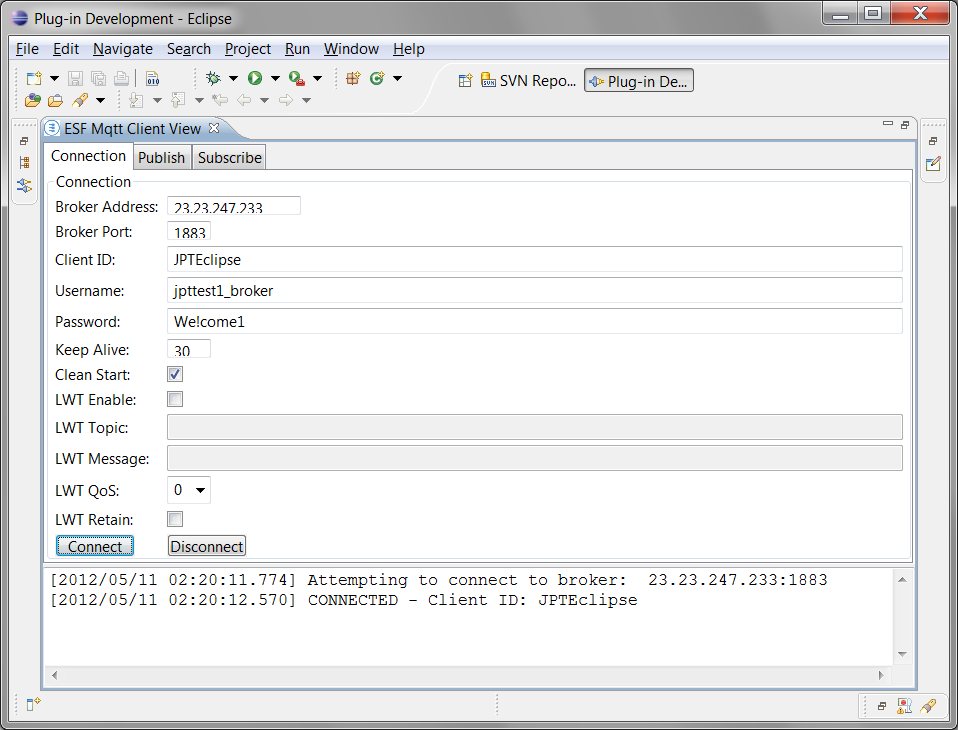Click the Open Perspective icon
958x730 pixels.
click(466, 81)
